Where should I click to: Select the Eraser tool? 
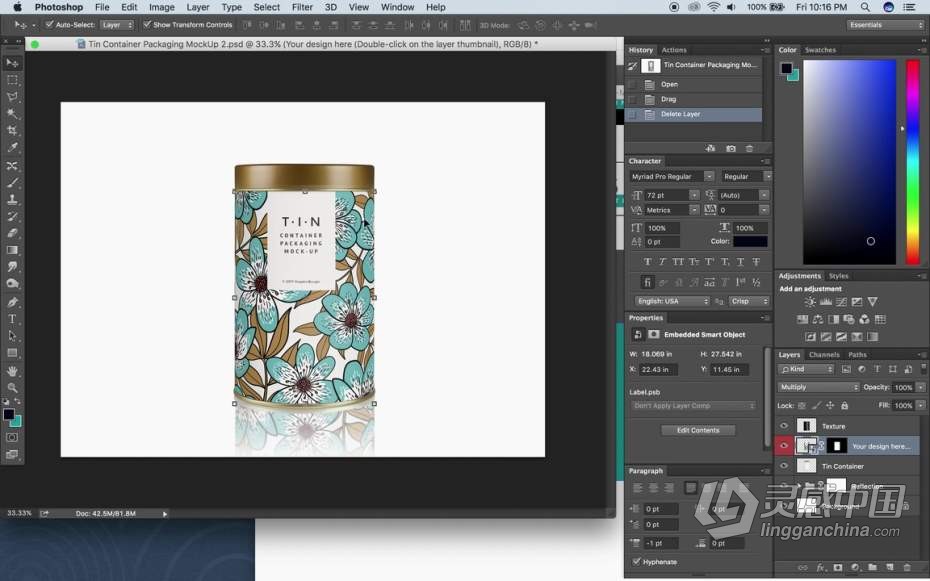pos(12,233)
